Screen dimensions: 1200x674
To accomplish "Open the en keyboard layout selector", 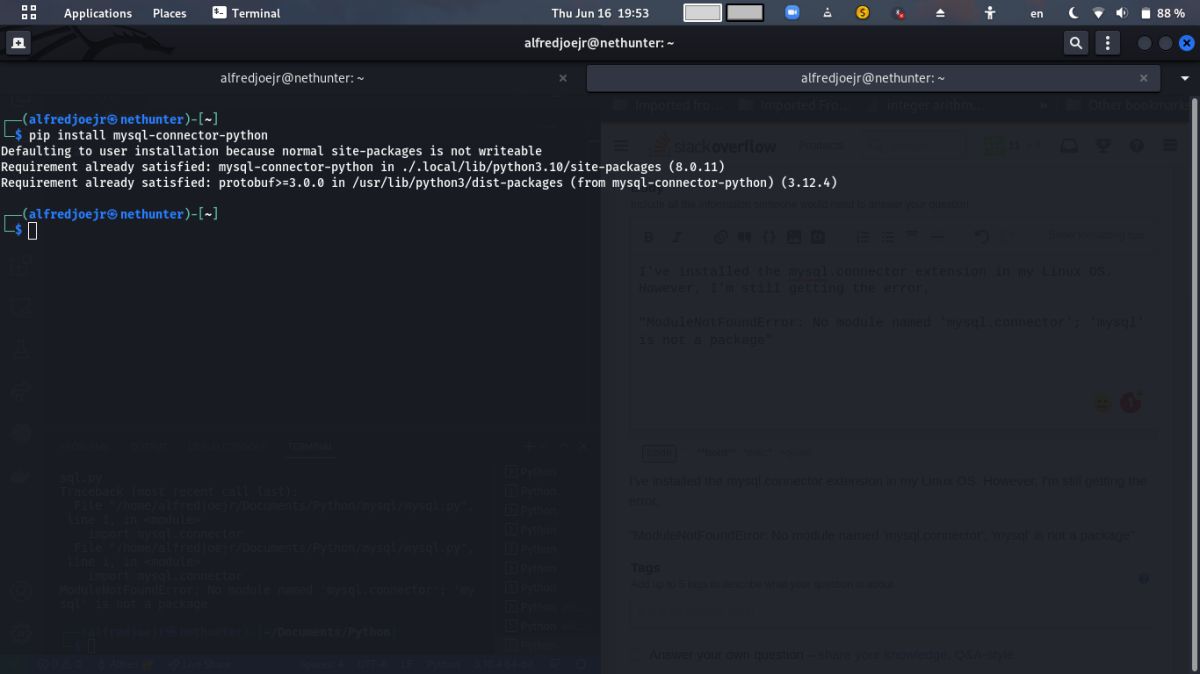I will click(x=1037, y=13).
